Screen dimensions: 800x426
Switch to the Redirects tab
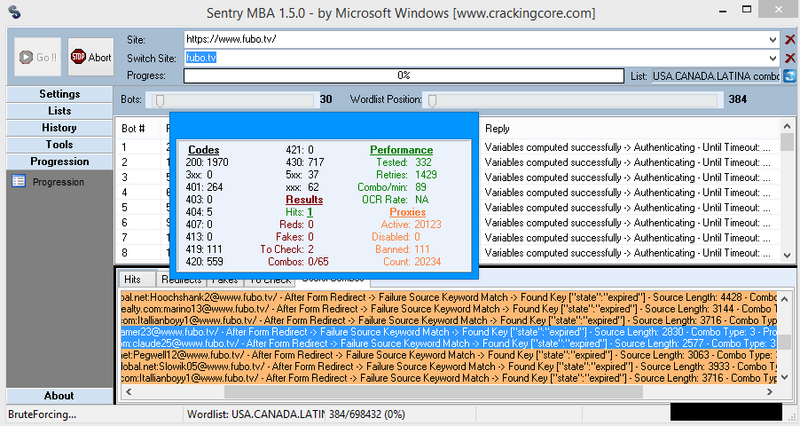182,280
